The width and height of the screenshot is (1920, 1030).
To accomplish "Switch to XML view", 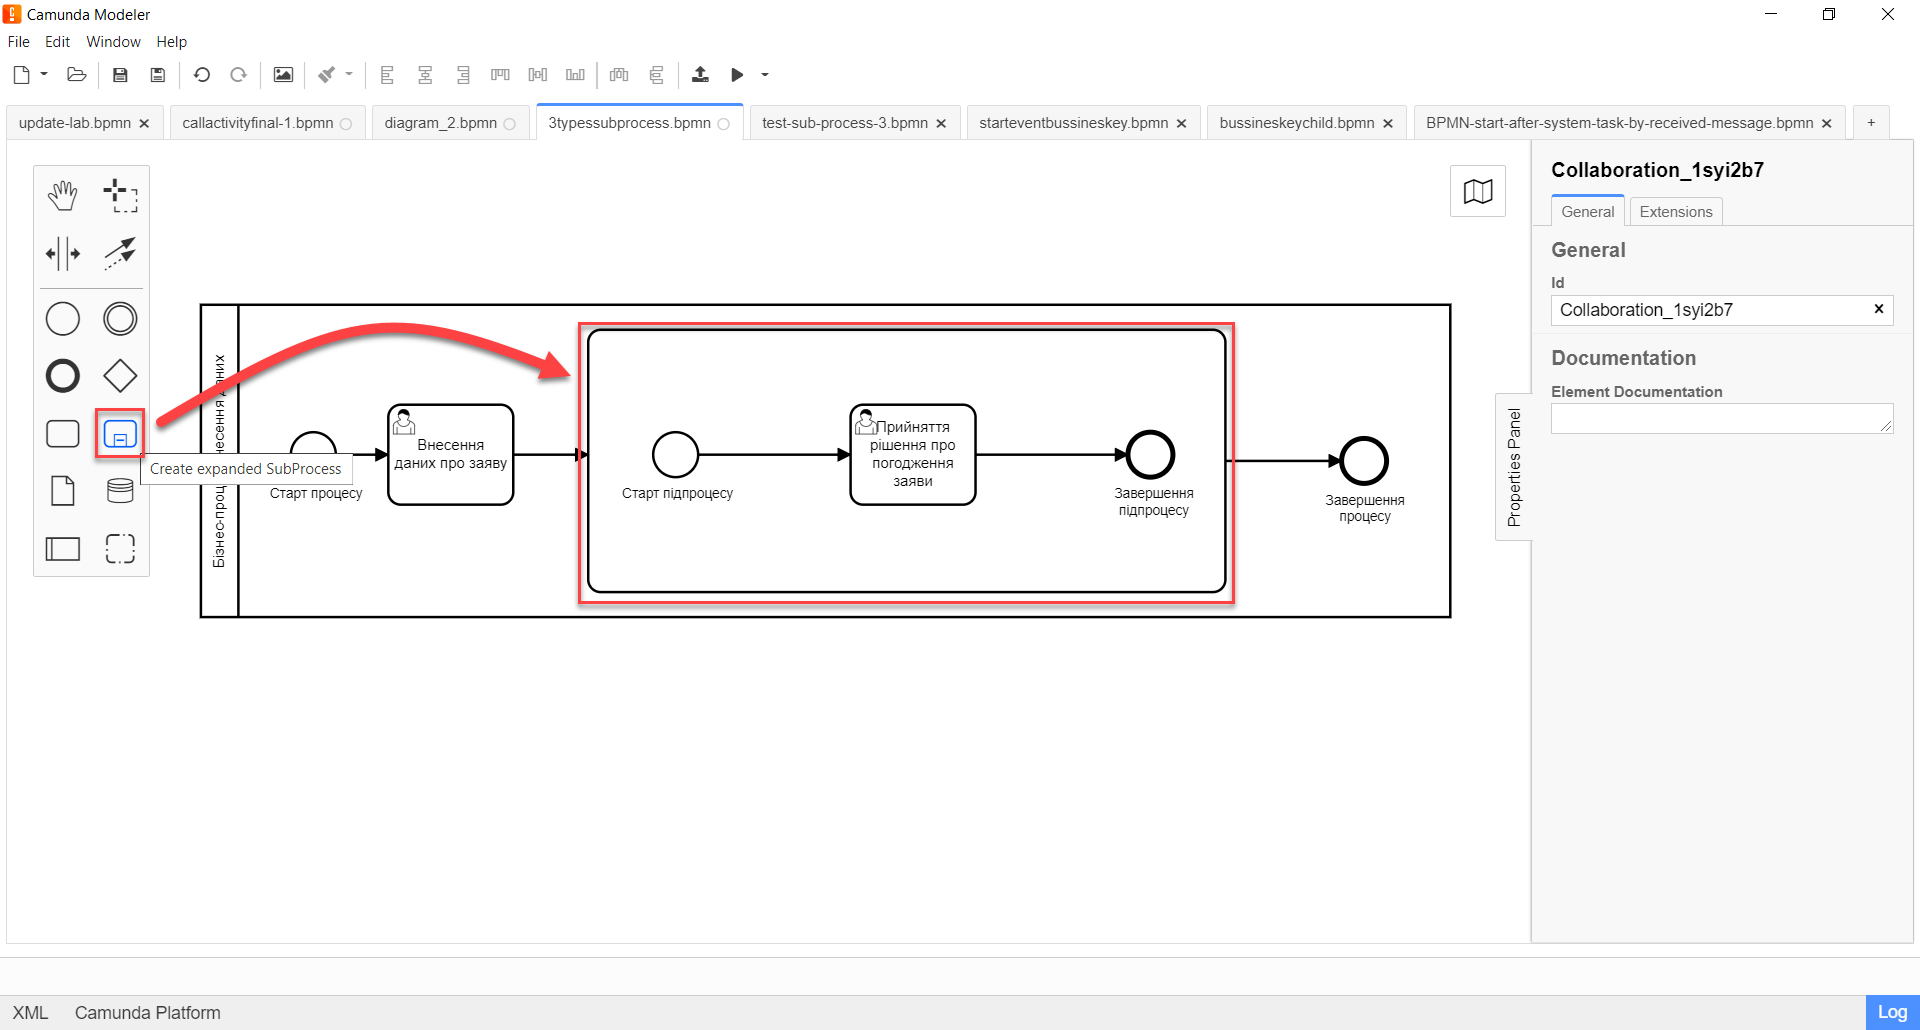I will click(x=30, y=1013).
